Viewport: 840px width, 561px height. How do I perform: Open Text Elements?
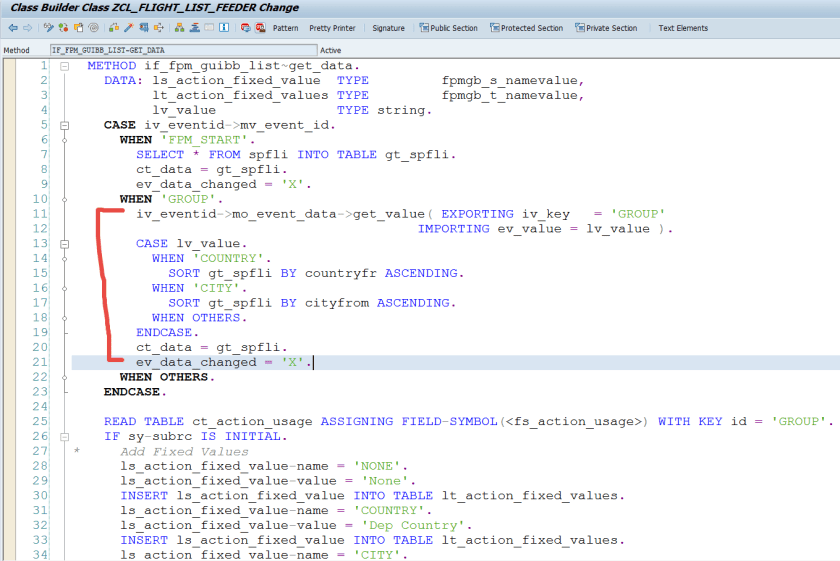(683, 28)
